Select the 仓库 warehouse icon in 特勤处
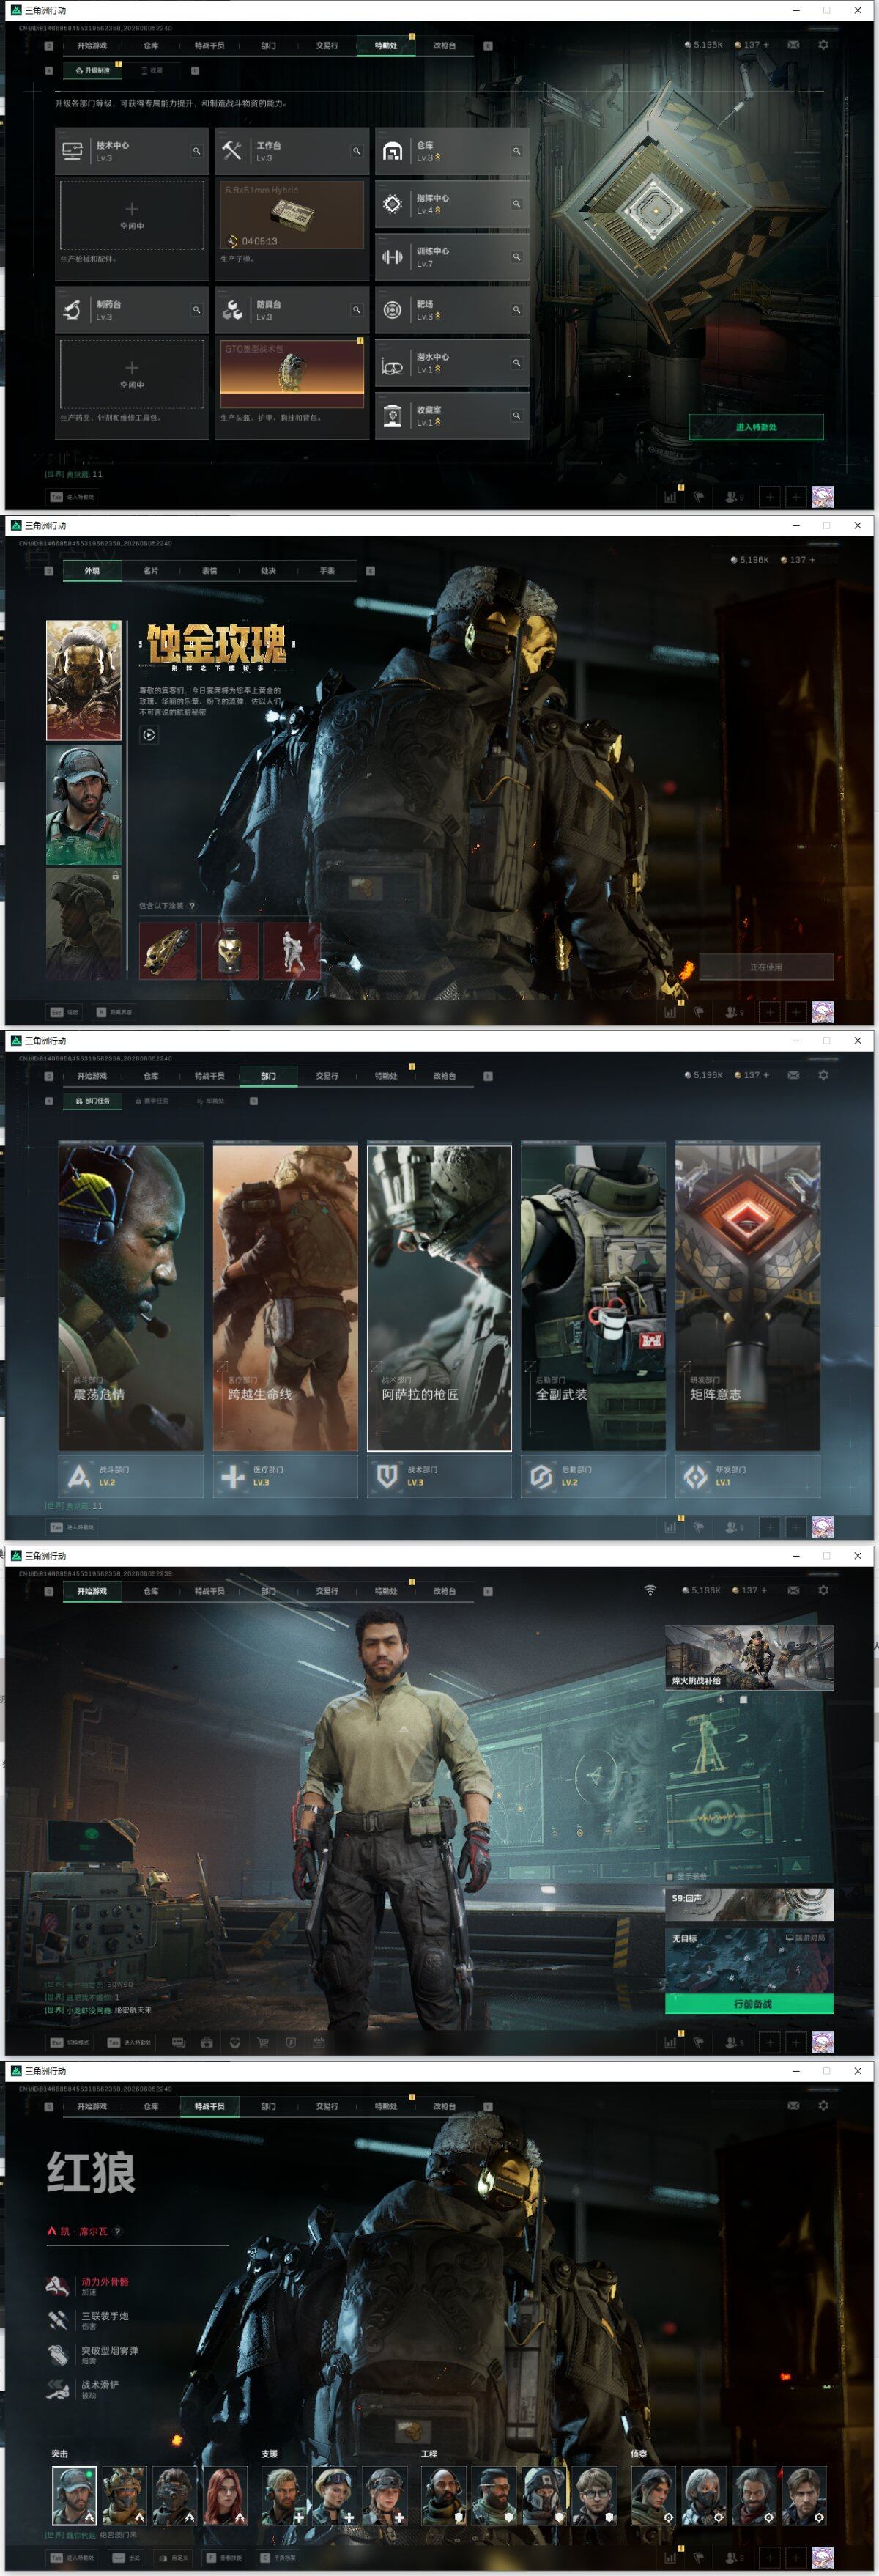This screenshot has height=2576, width=879. (392, 151)
